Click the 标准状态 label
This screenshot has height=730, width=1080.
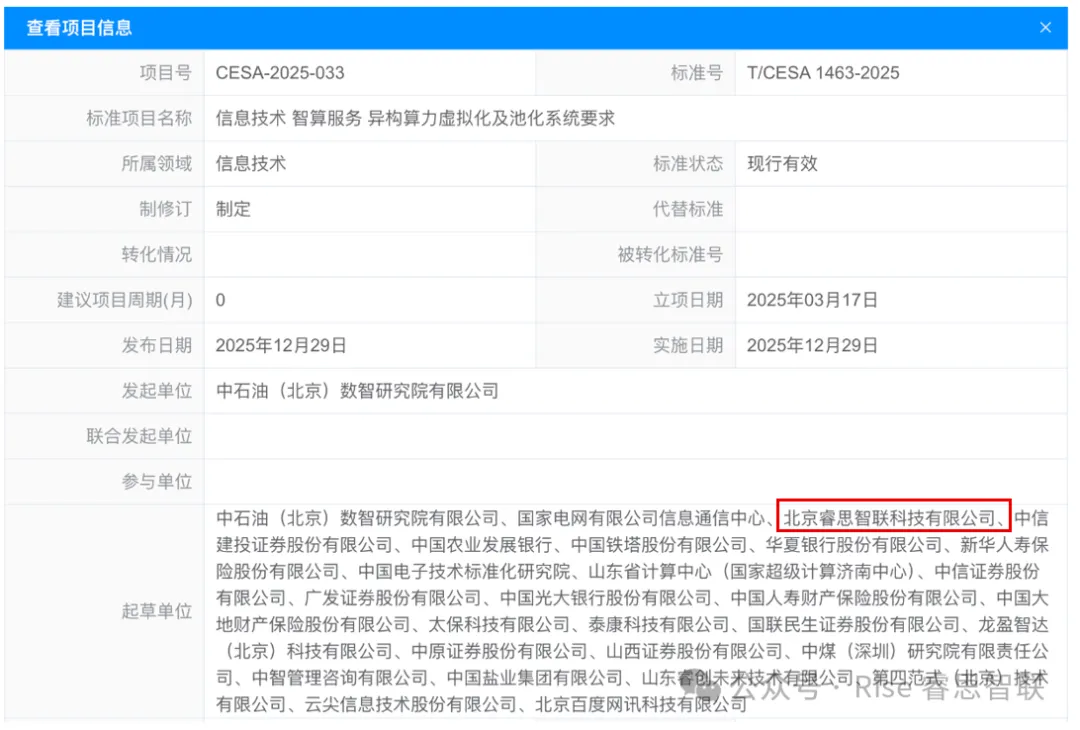pyautogui.click(x=688, y=164)
